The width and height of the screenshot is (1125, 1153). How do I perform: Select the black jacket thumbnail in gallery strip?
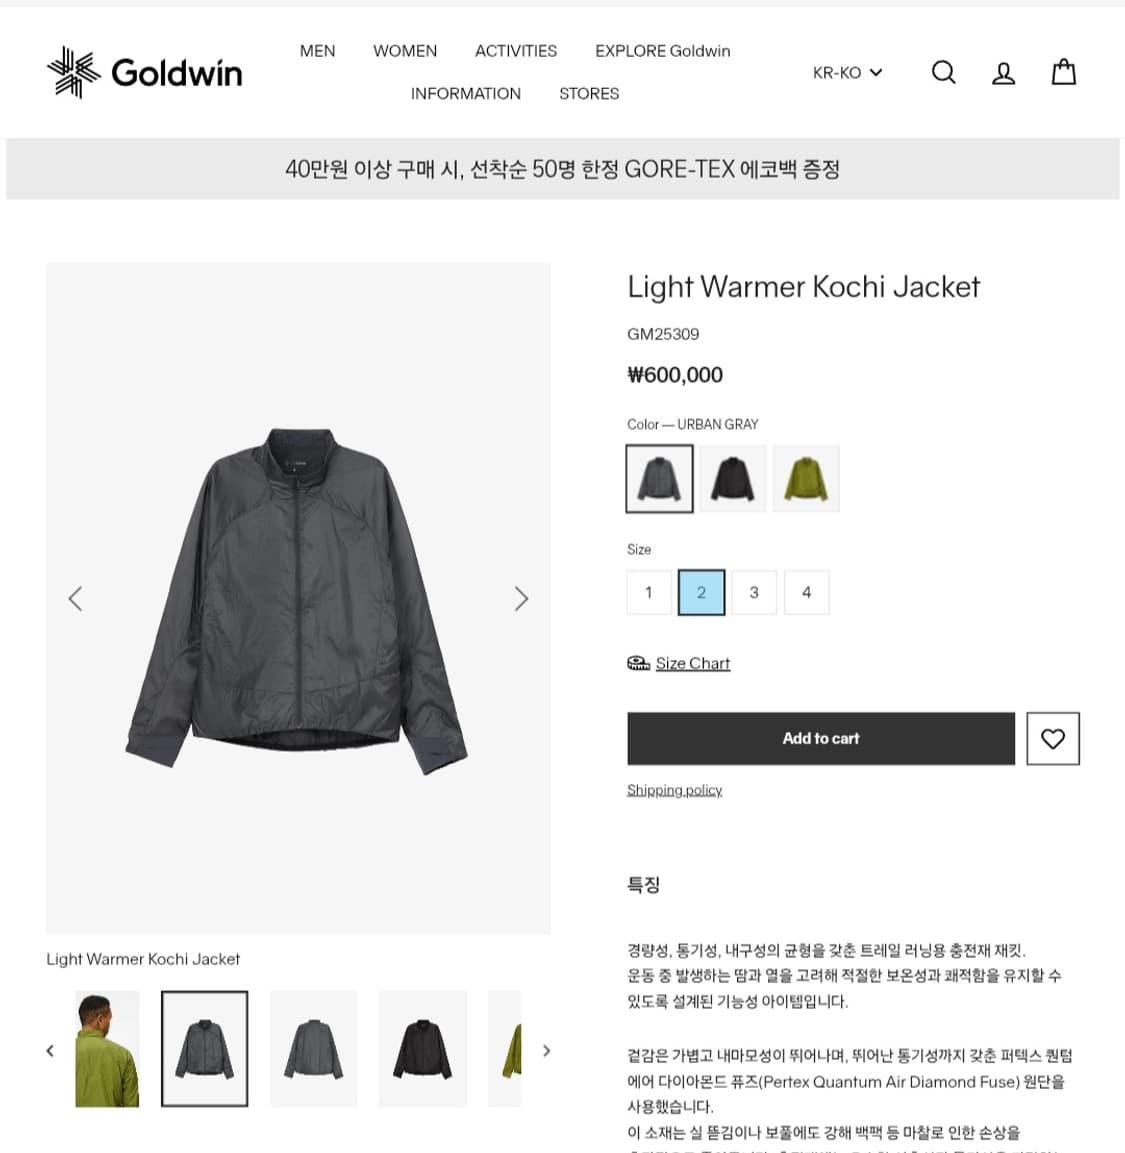(x=423, y=1049)
